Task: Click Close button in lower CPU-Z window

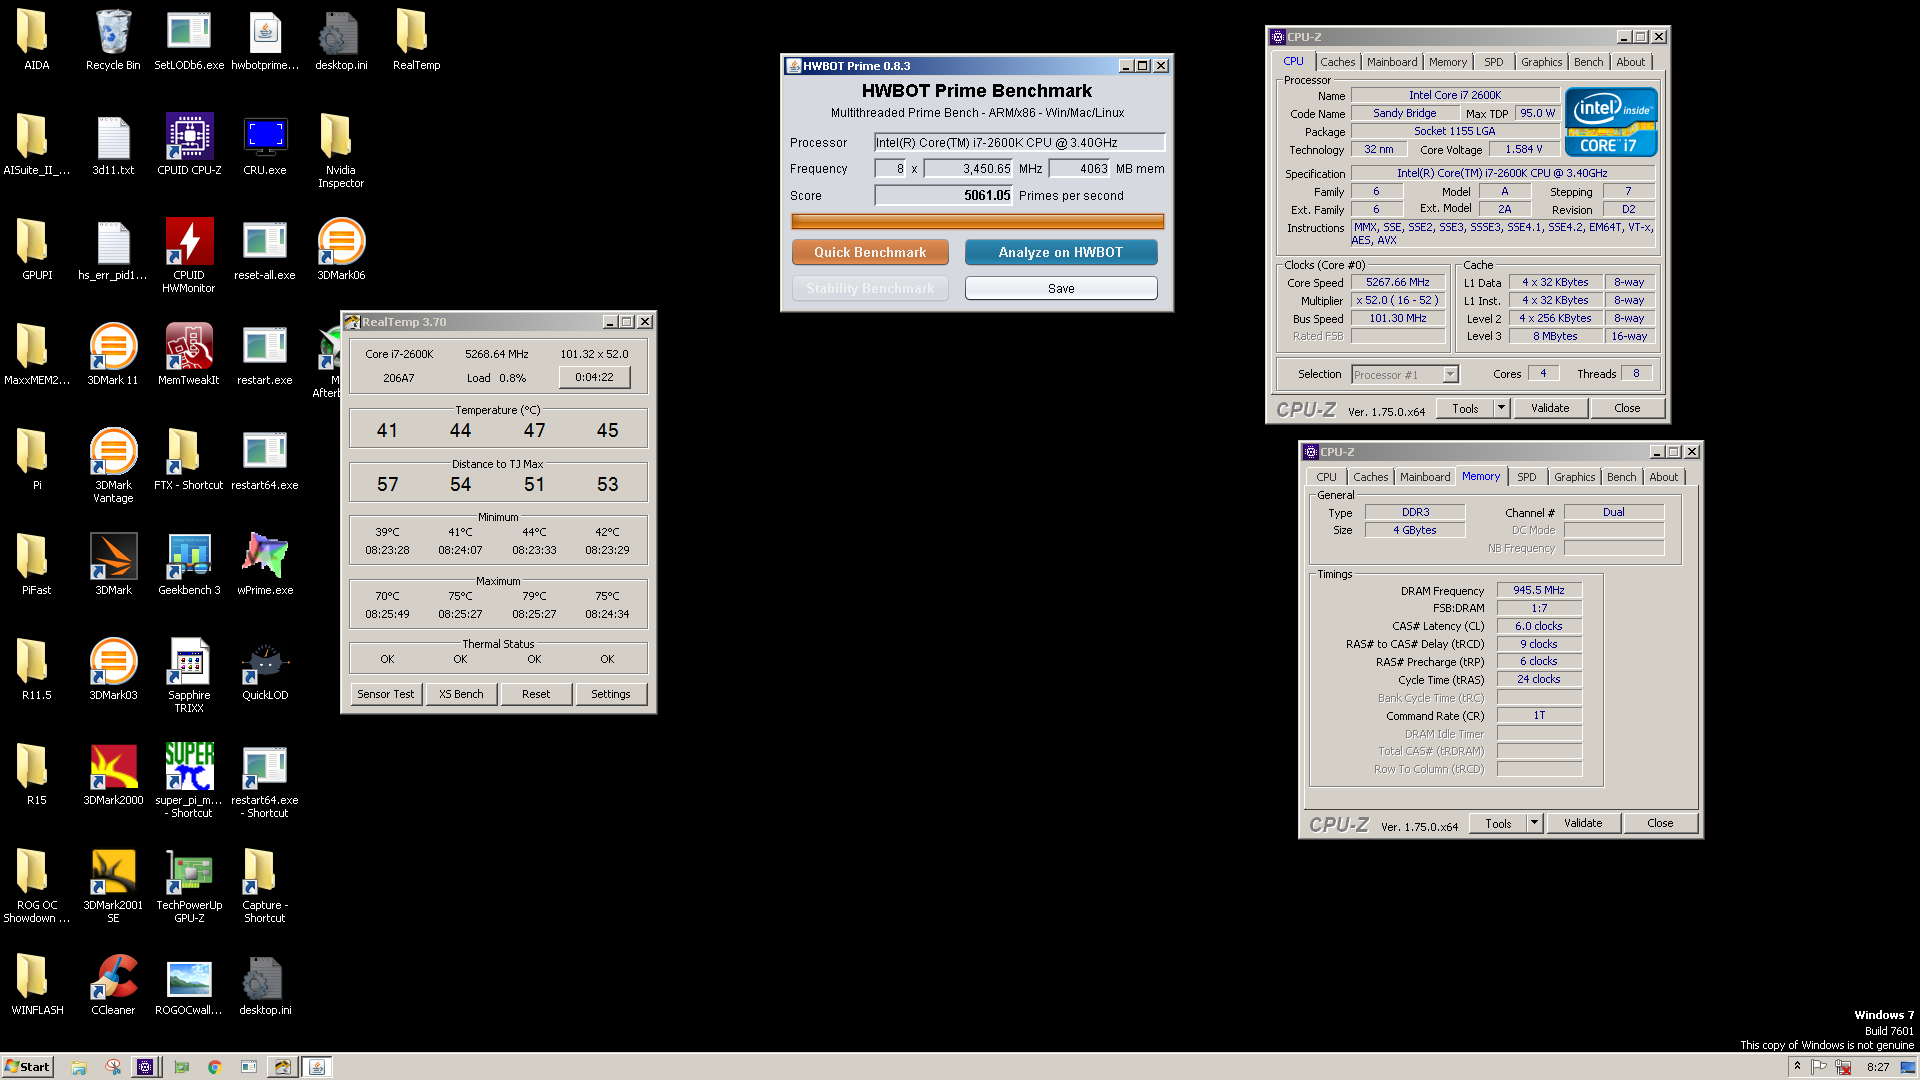Action: pos(1660,823)
